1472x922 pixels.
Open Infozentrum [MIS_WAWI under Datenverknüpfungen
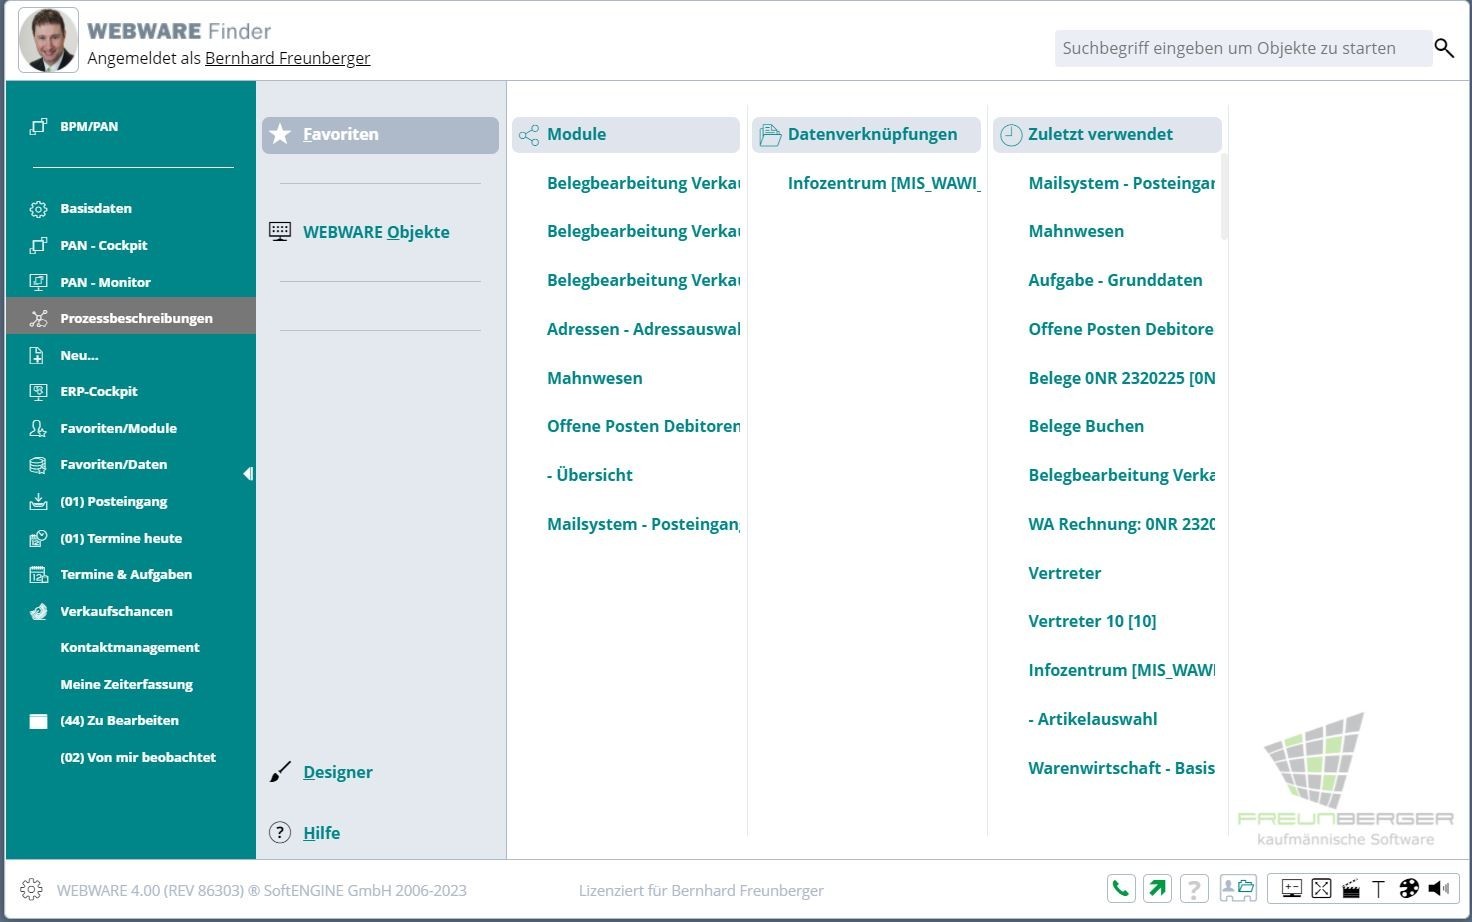[884, 183]
